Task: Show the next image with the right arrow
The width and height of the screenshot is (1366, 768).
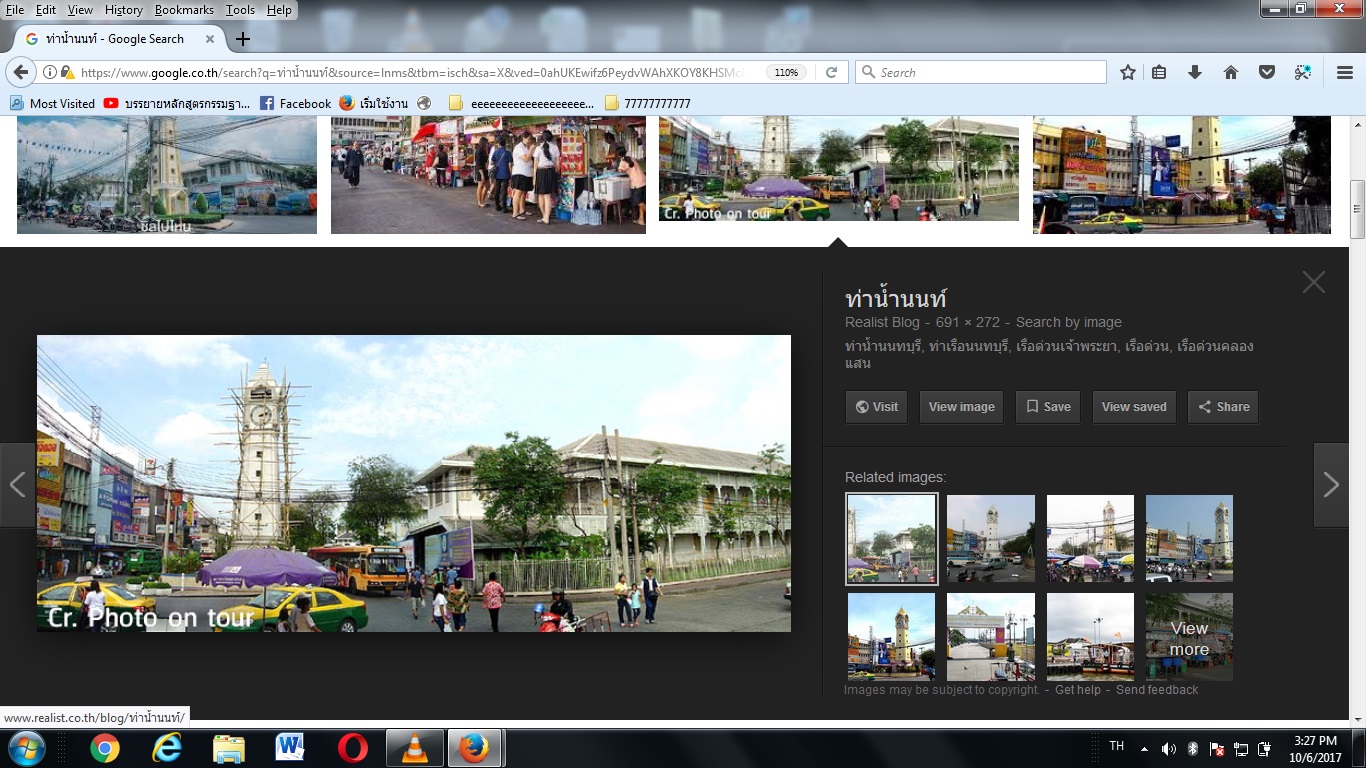Action: point(1330,485)
